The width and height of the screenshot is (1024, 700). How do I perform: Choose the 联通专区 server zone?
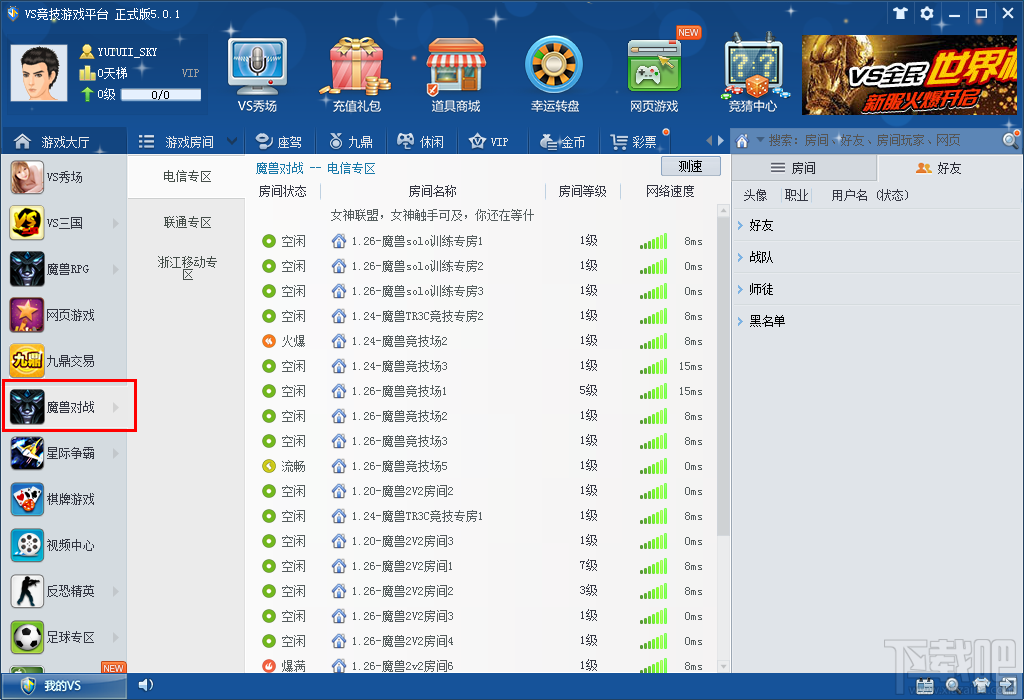pyautogui.click(x=187, y=223)
